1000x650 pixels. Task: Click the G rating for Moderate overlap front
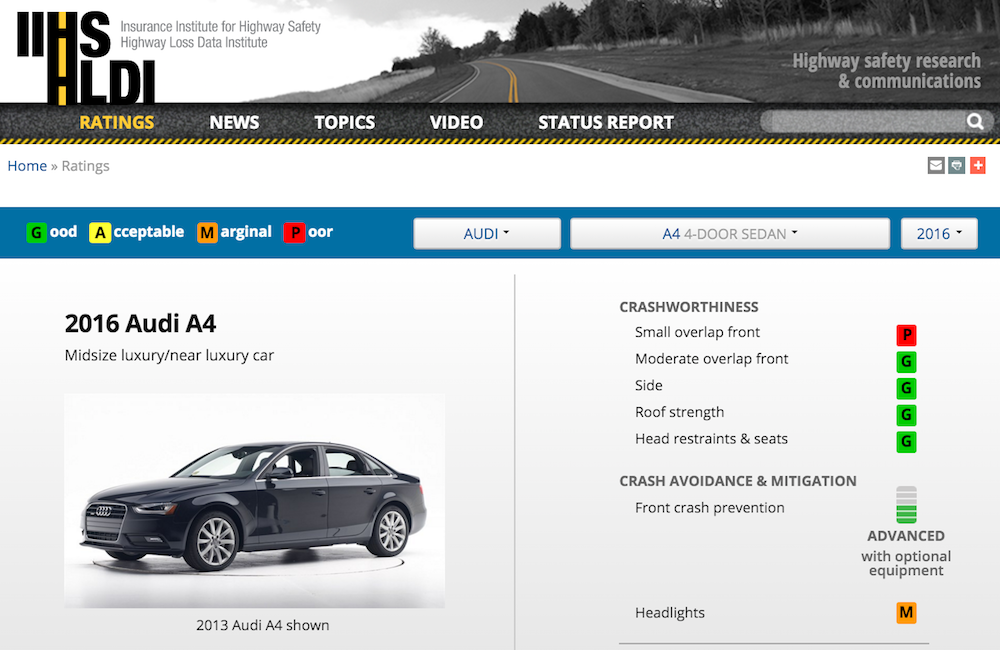(x=906, y=362)
